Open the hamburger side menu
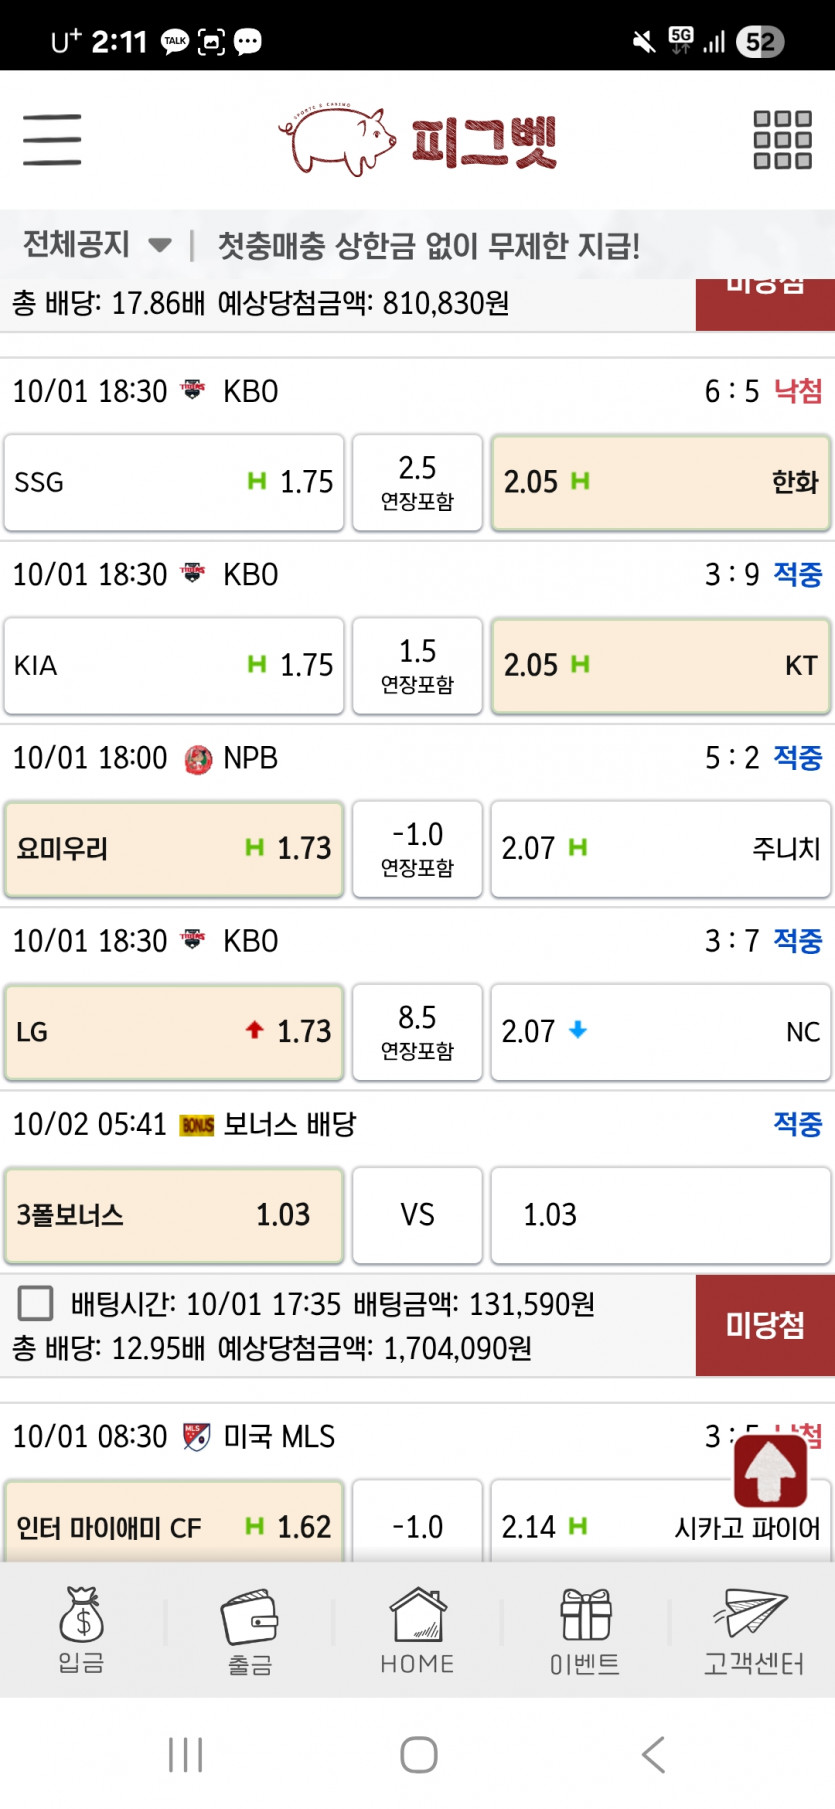 [52, 139]
